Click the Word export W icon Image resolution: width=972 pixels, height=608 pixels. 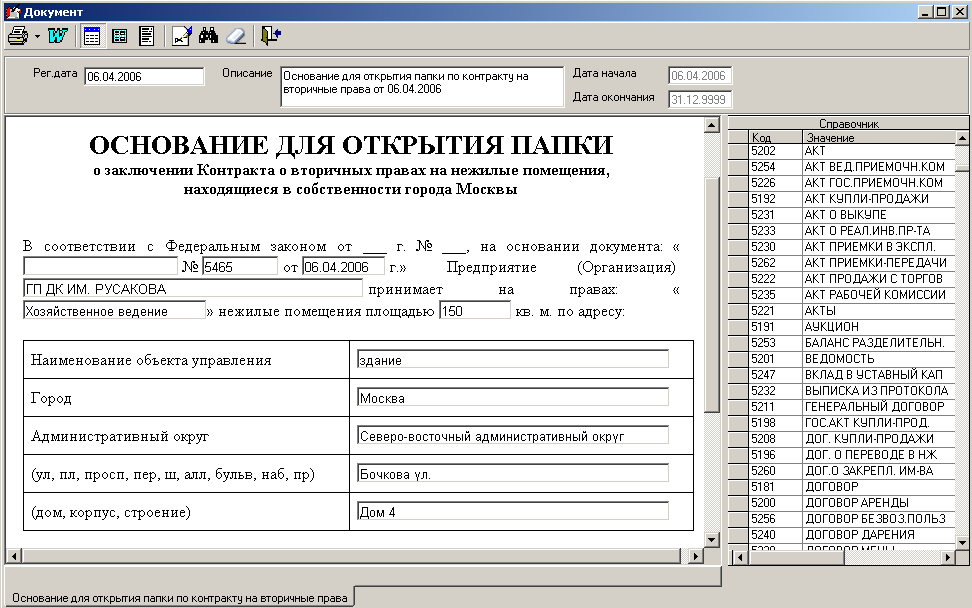point(58,36)
